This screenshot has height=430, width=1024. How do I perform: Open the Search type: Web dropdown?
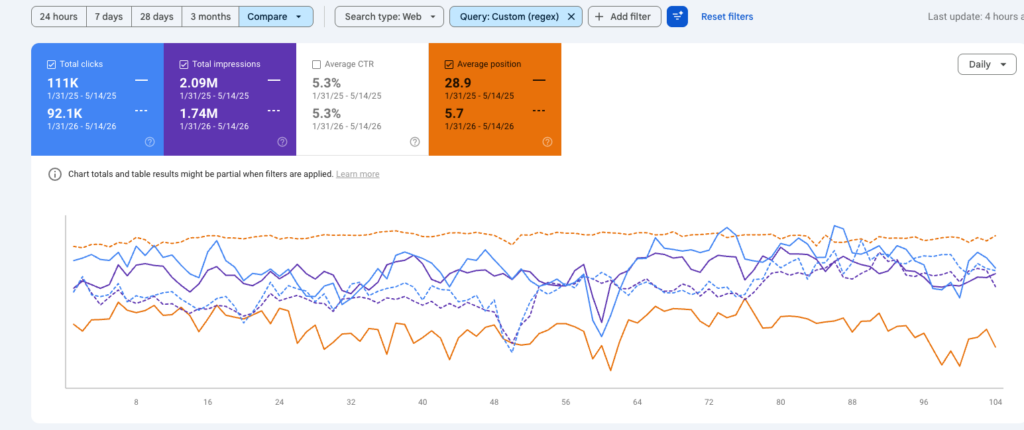click(389, 16)
